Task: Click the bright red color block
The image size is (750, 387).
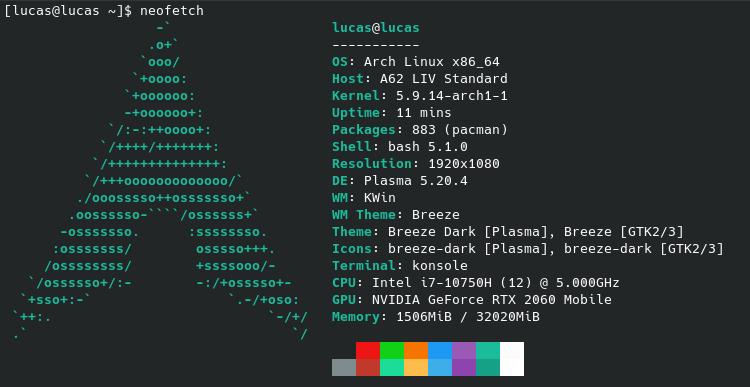Action: click(368, 350)
